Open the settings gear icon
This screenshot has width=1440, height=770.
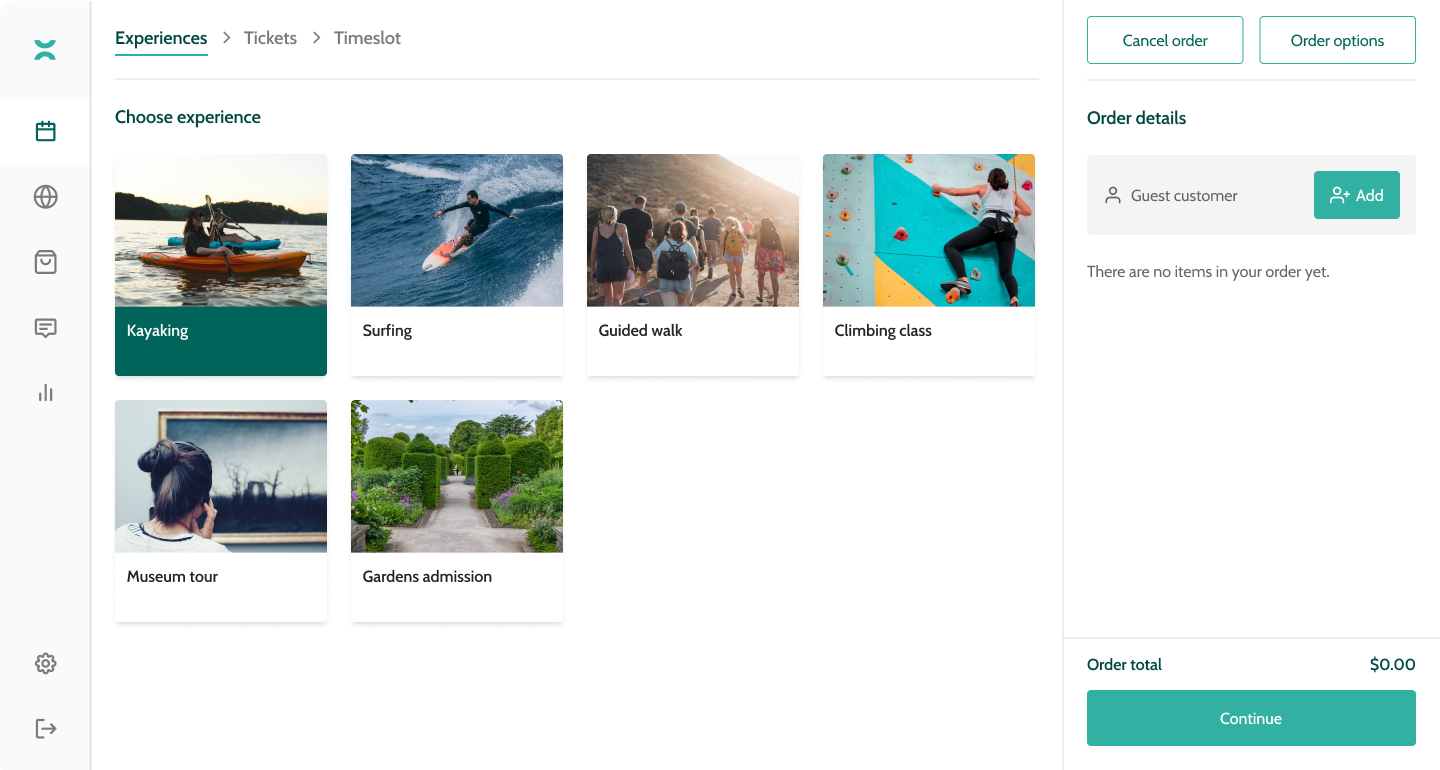pos(45,663)
